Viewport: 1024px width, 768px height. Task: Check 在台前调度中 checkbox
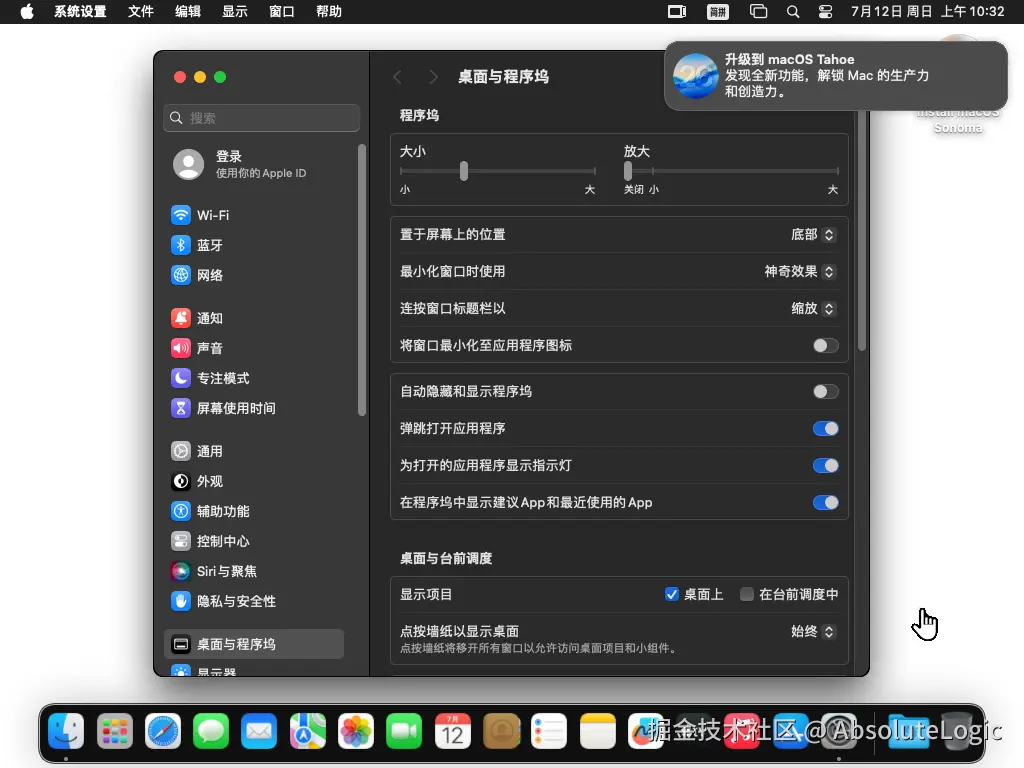746,594
